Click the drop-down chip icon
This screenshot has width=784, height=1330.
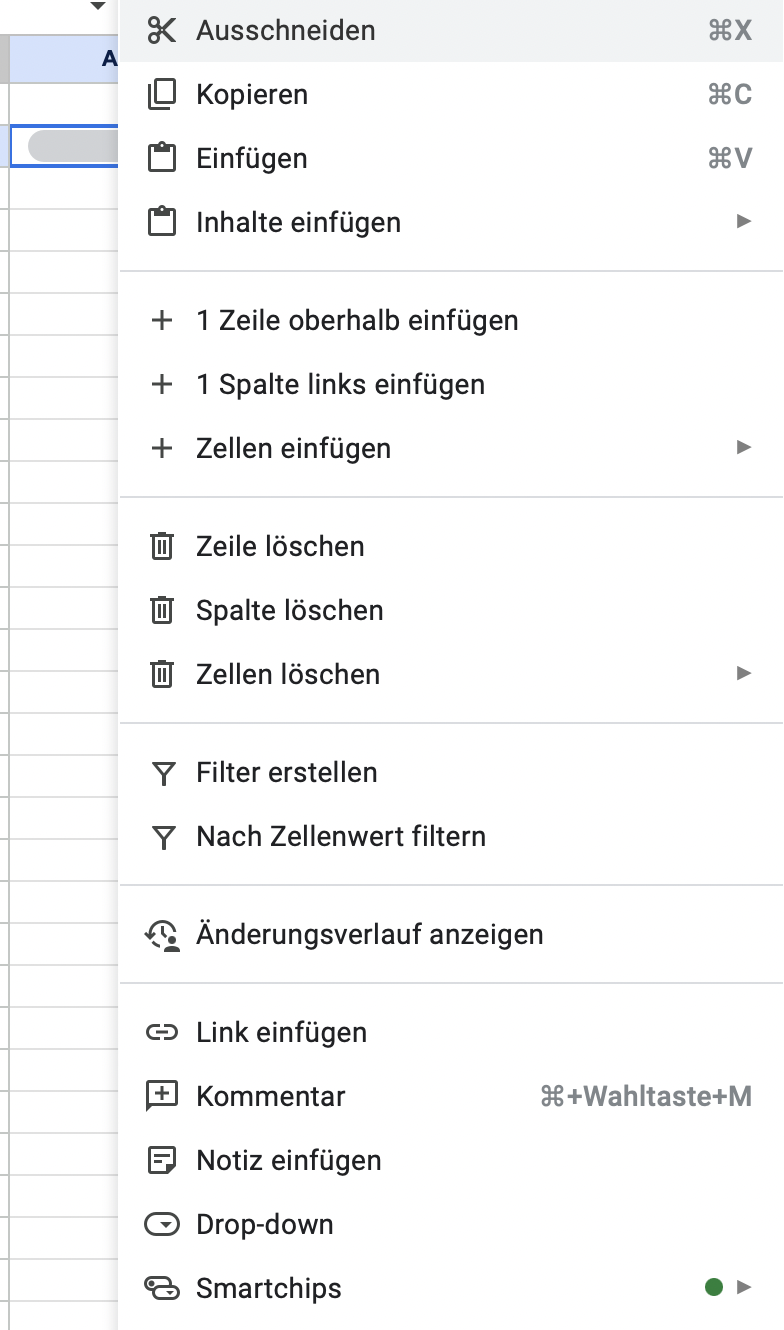coord(161,1225)
